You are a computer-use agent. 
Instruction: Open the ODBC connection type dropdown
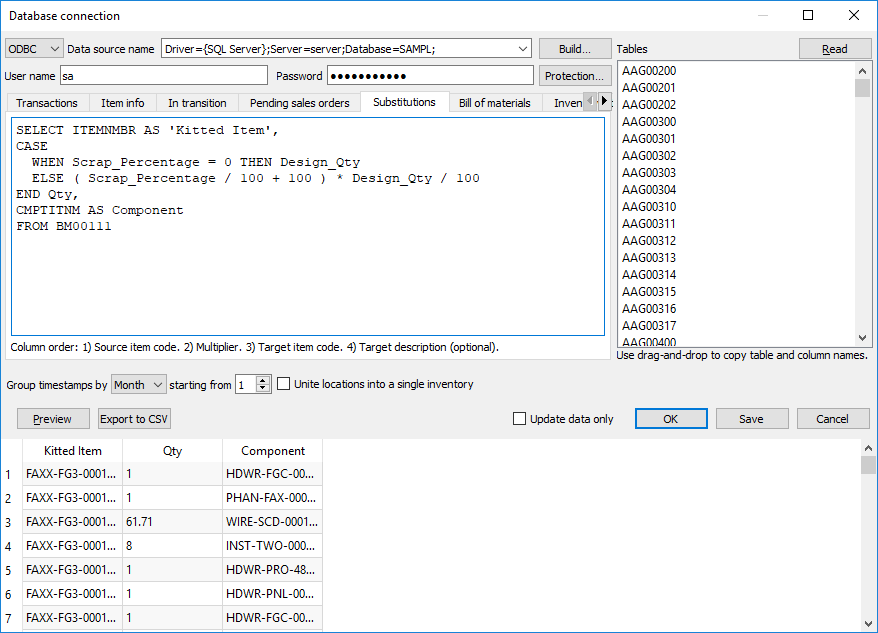(35, 49)
